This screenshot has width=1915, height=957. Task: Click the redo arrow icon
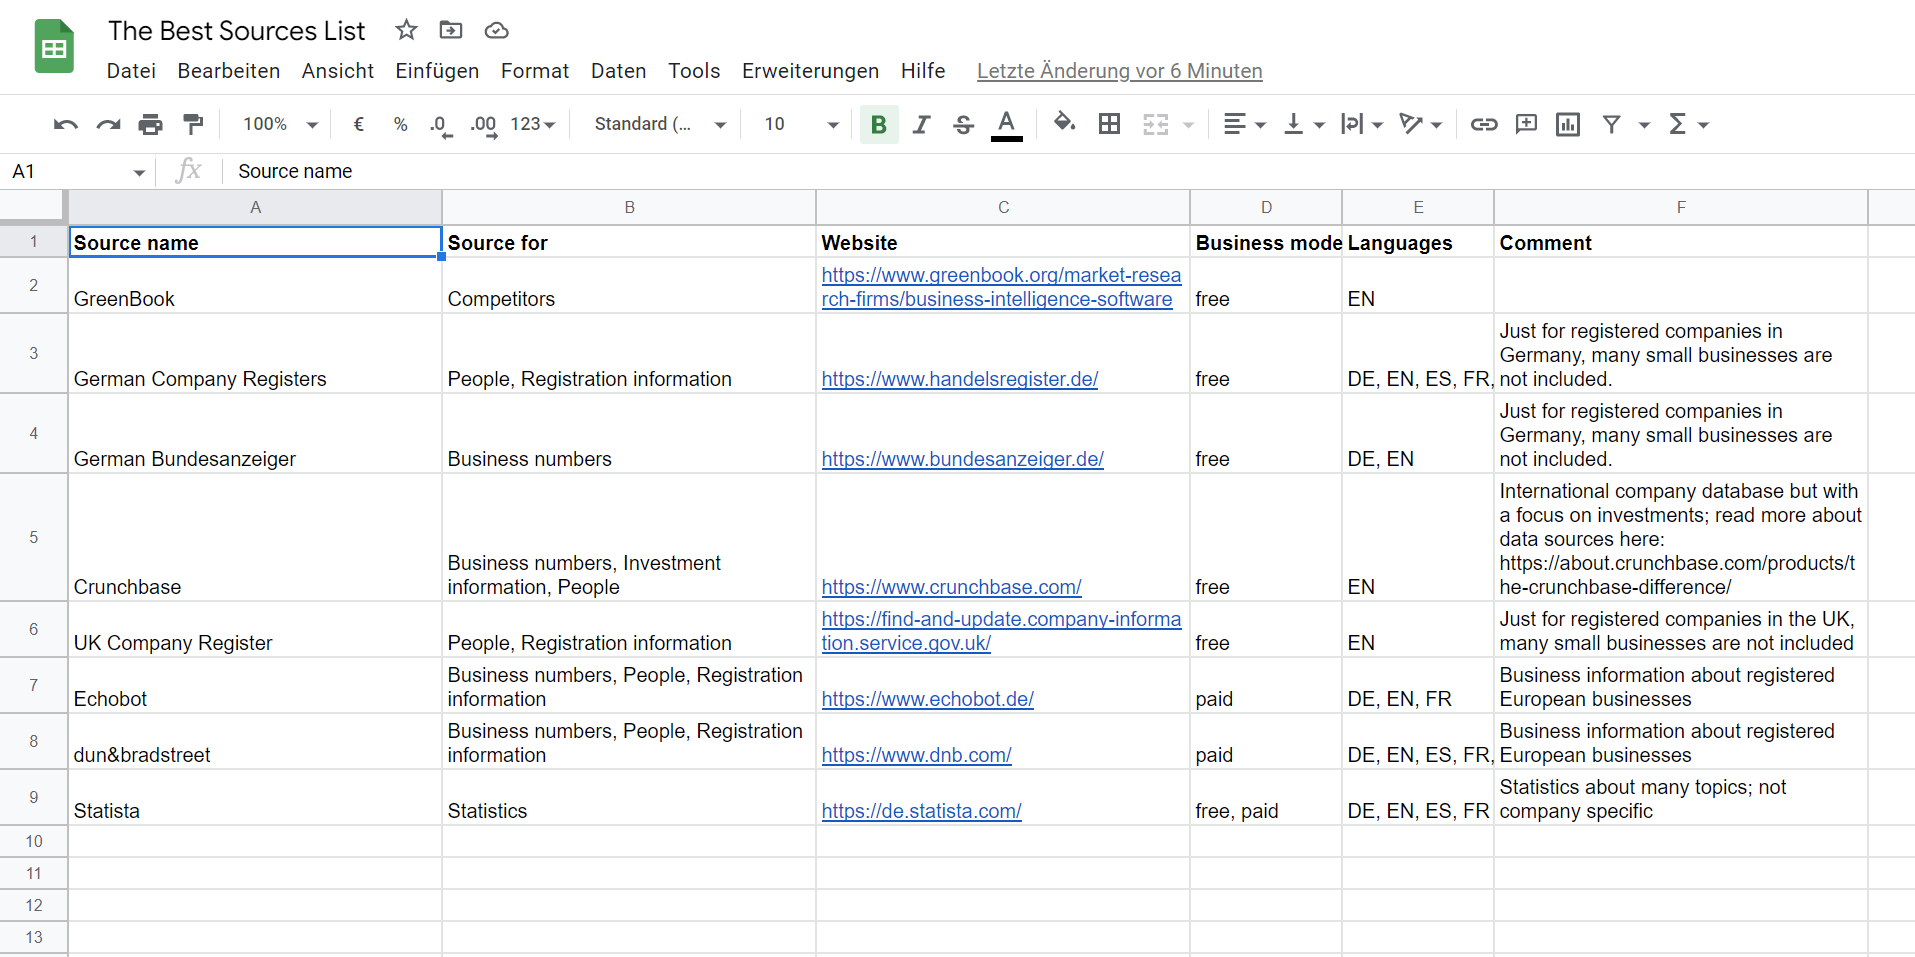pyautogui.click(x=108, y=124)
